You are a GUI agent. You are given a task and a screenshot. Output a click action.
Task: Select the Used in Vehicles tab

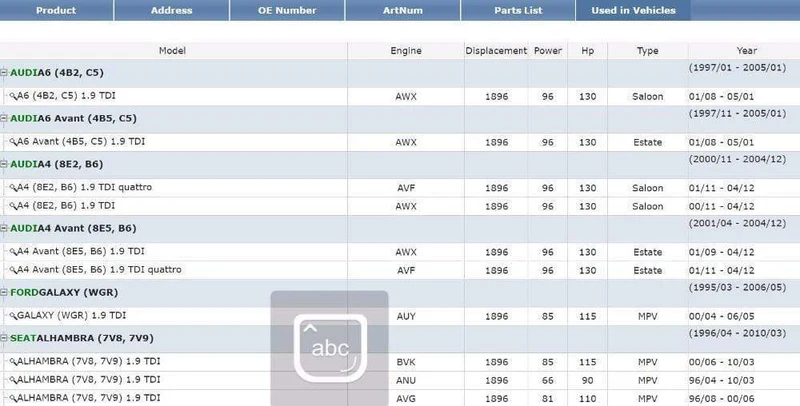tap(633, 10)
